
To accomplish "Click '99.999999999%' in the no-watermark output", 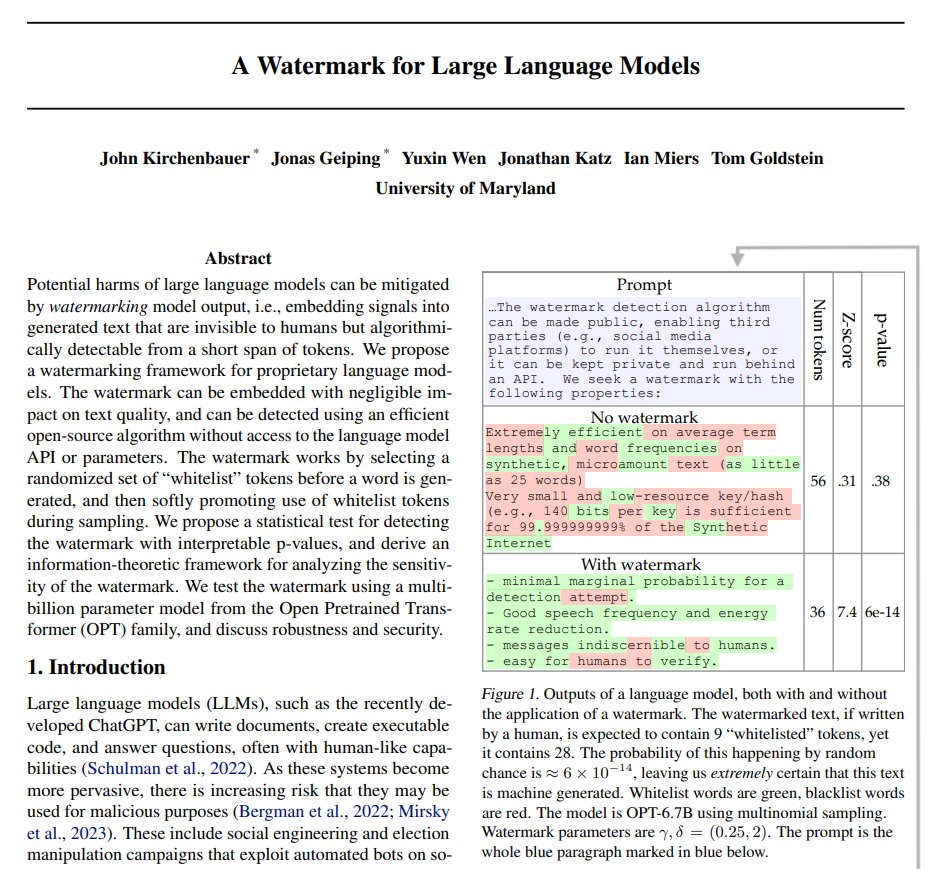I will pyautogui.click(x=572, y=527).
